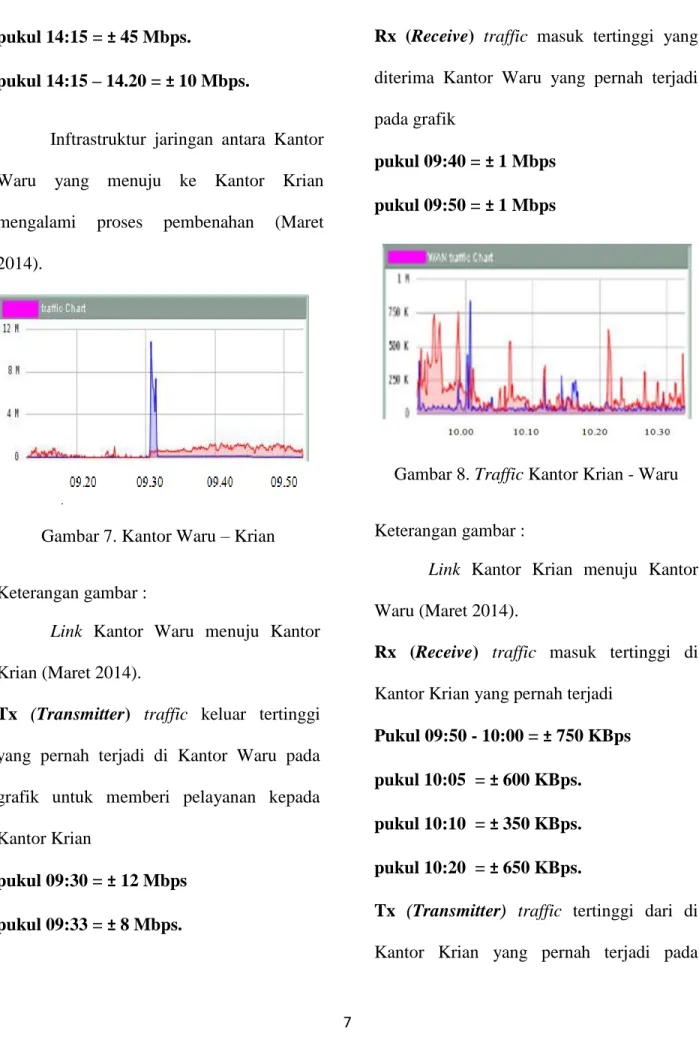This screenshot has width=699, height=1052.
Task: Click the line 'Waru (Maret 2014).'
Action: pos(446,611)
